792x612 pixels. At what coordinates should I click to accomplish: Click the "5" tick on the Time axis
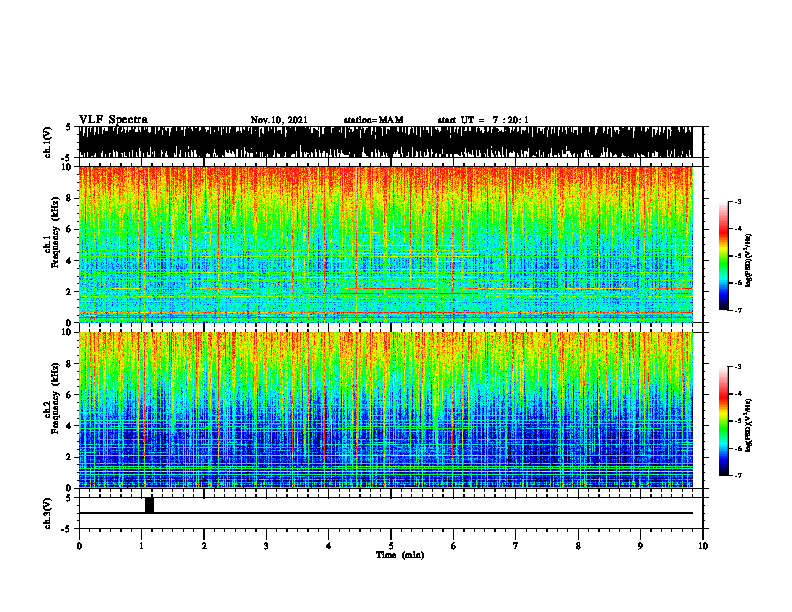click(x=391, y=546)
